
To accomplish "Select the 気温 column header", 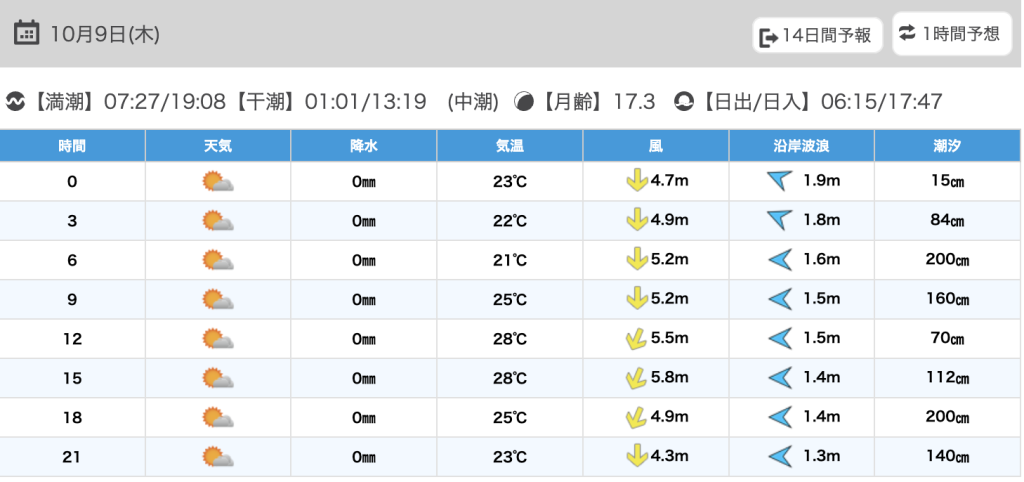I will (510, 146).
